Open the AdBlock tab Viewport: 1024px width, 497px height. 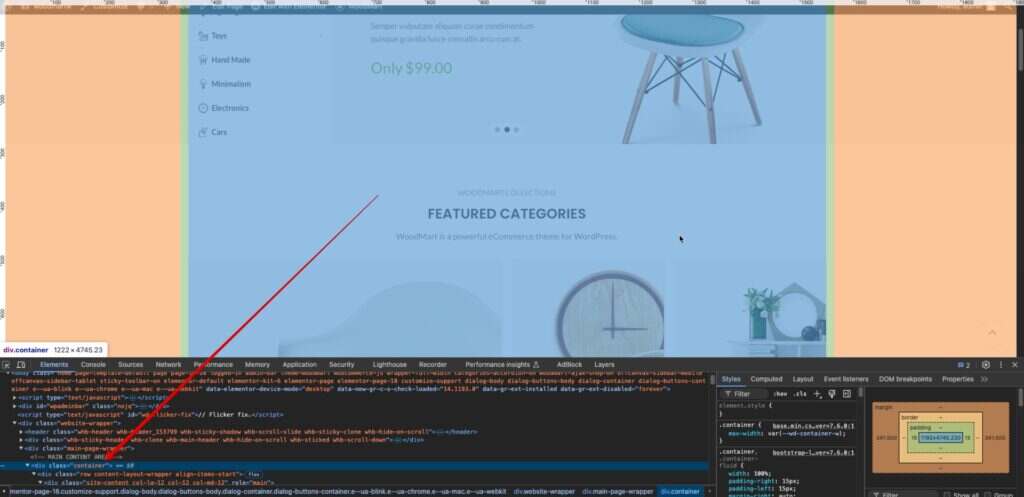(569, 364)
